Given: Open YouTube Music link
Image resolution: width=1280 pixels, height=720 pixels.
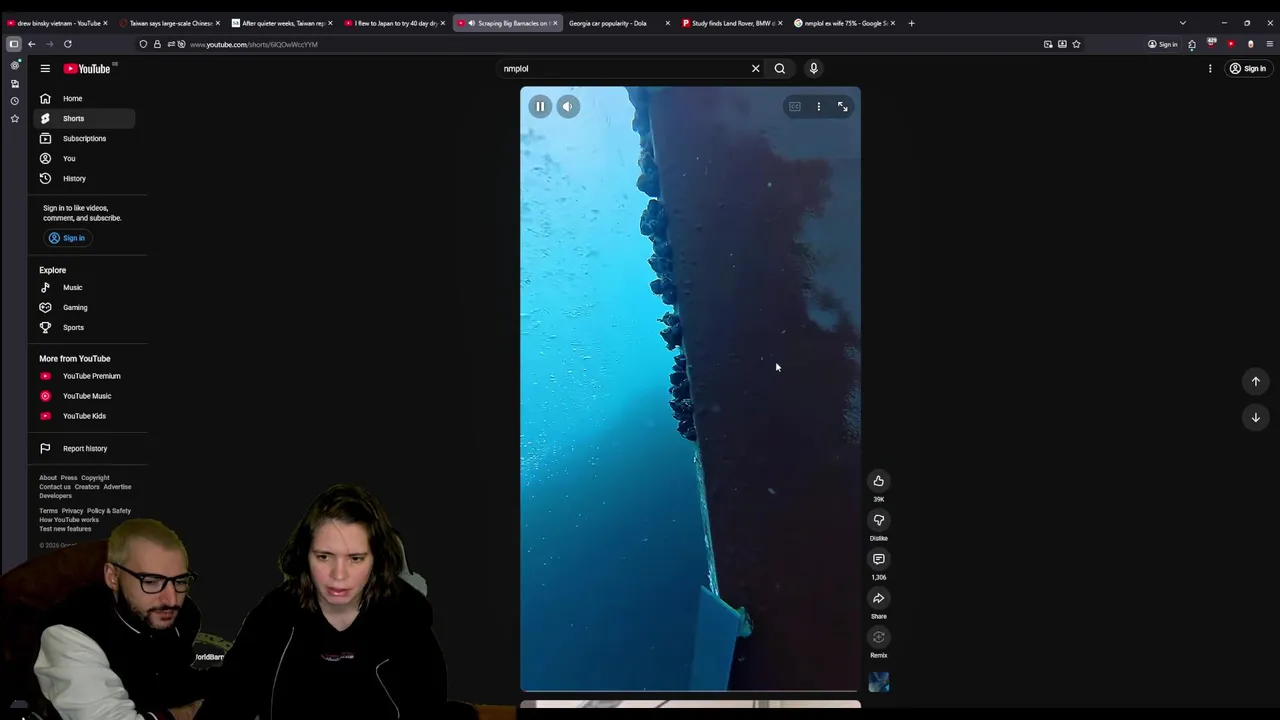Looking at the screenshot, I should click(84, 396).
